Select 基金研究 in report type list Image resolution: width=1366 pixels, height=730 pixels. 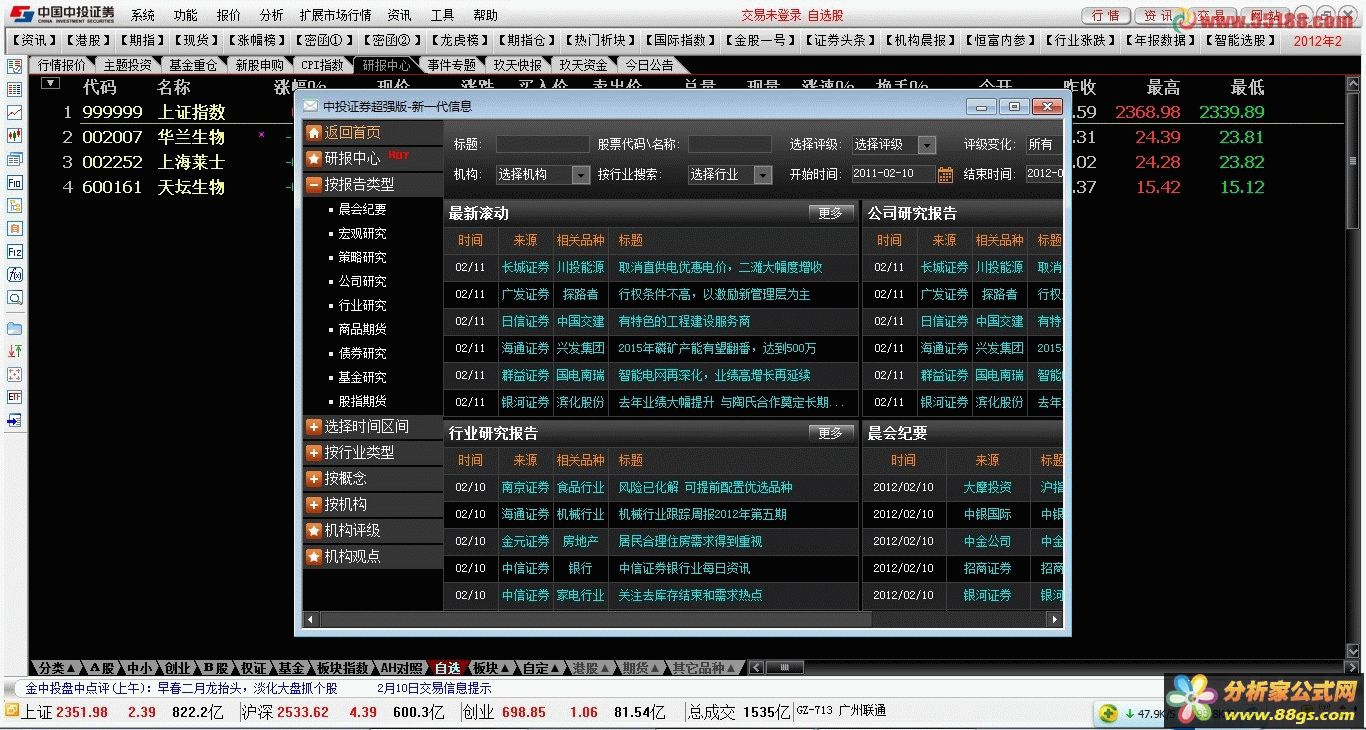[x=362, y=377]
